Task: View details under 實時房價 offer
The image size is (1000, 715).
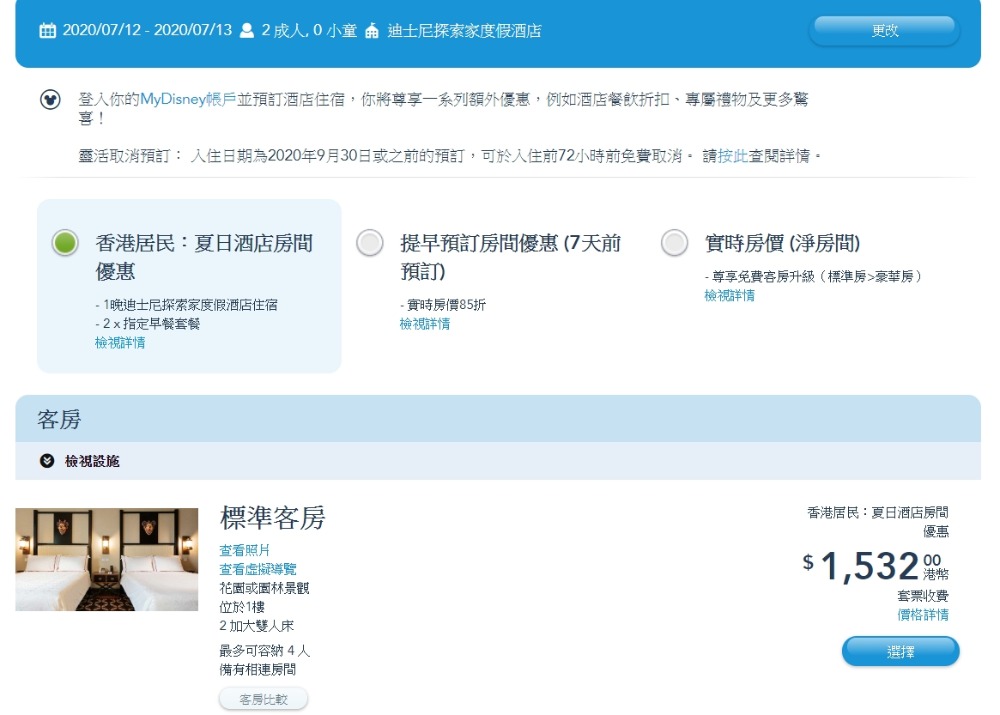Action: click(730, 295)
